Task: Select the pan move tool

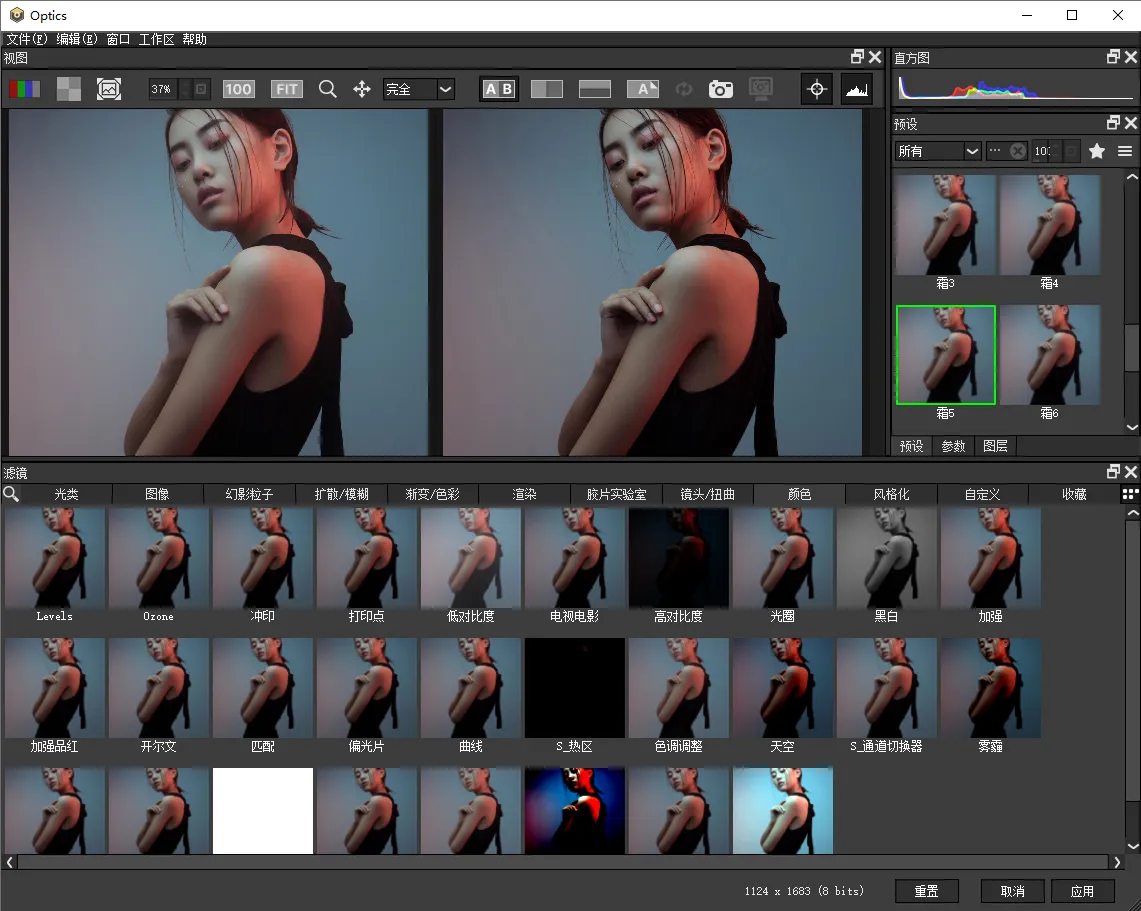Action: pos(362,89)
